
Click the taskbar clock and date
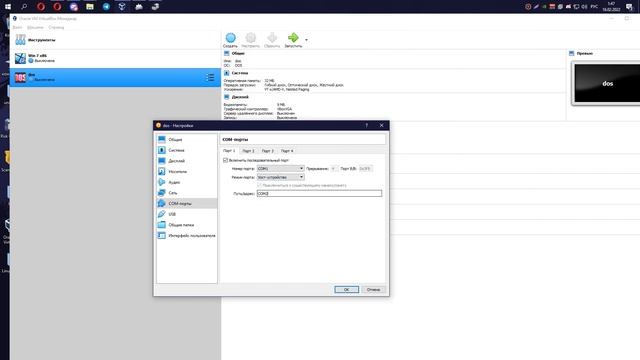pos(611,7)
